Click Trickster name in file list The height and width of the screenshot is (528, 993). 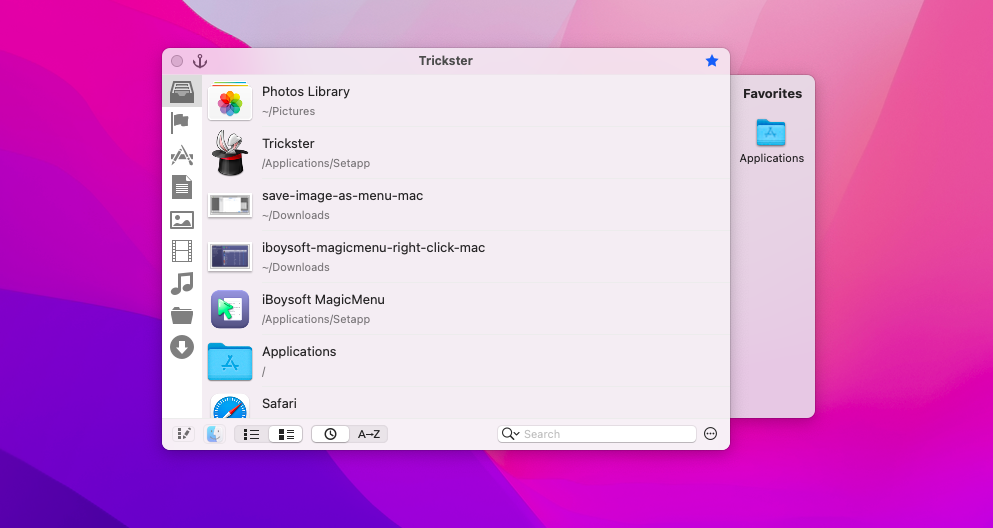(288, 144)
